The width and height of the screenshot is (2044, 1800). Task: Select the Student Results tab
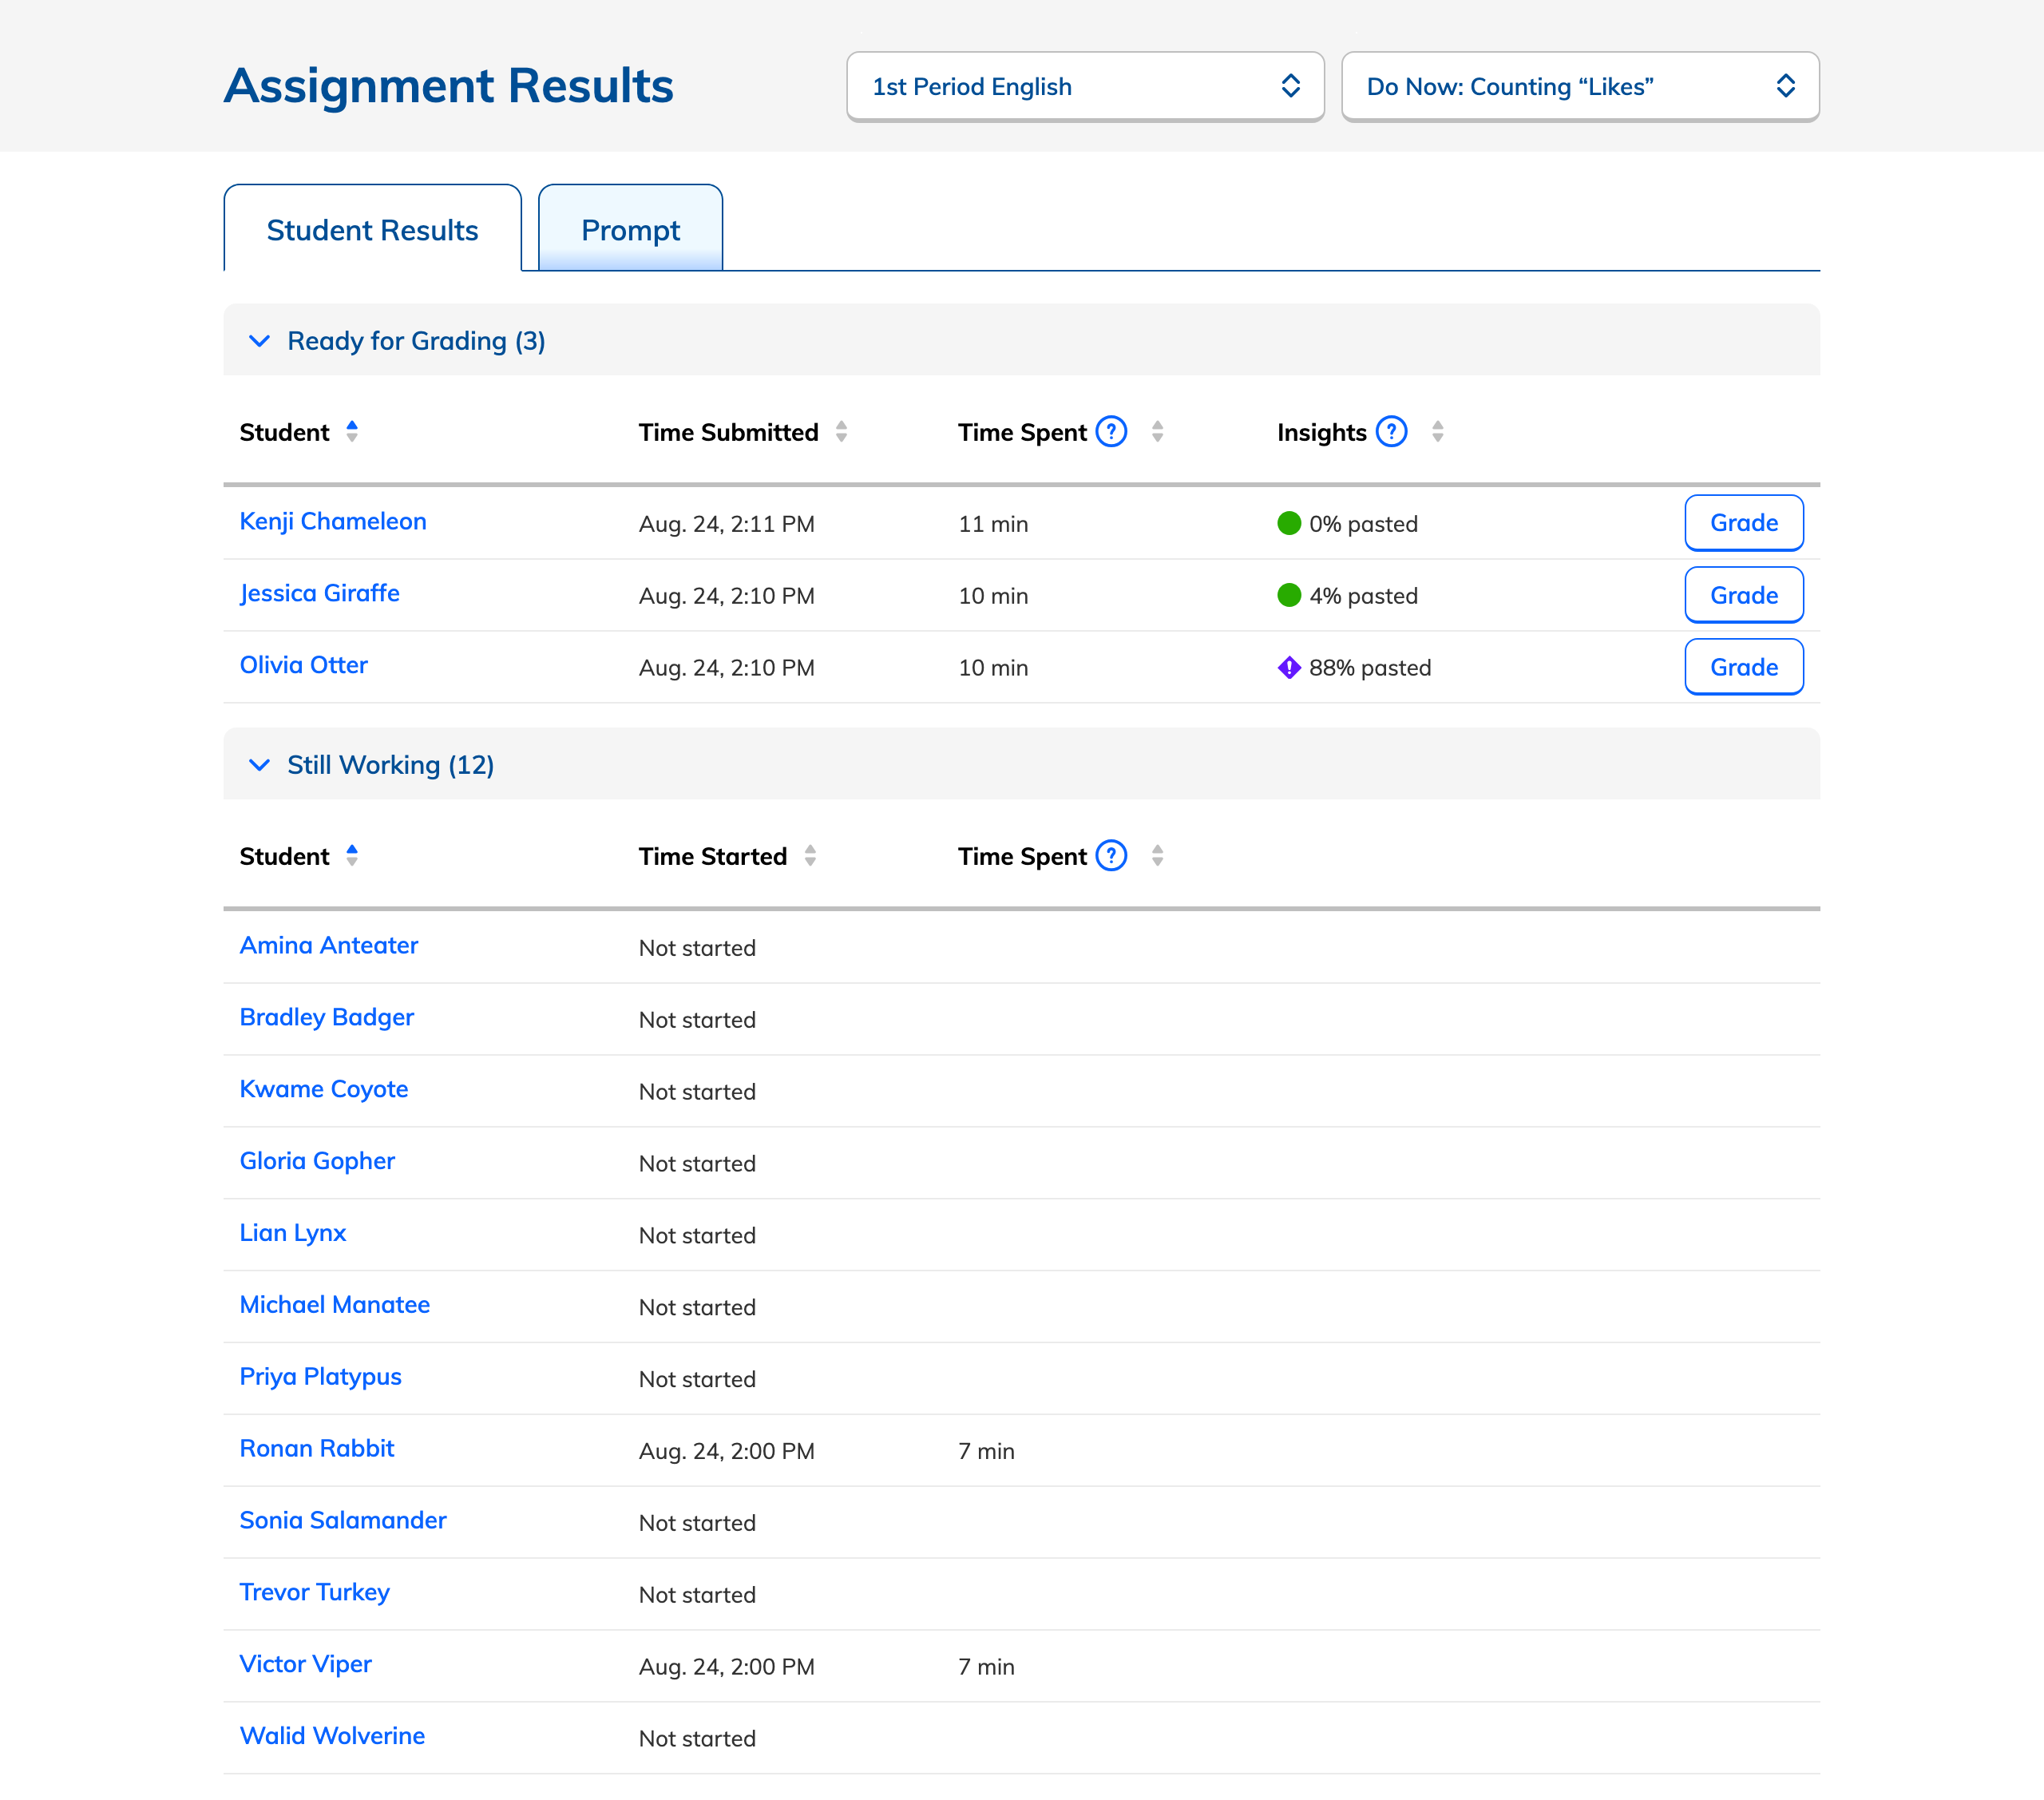372,230
